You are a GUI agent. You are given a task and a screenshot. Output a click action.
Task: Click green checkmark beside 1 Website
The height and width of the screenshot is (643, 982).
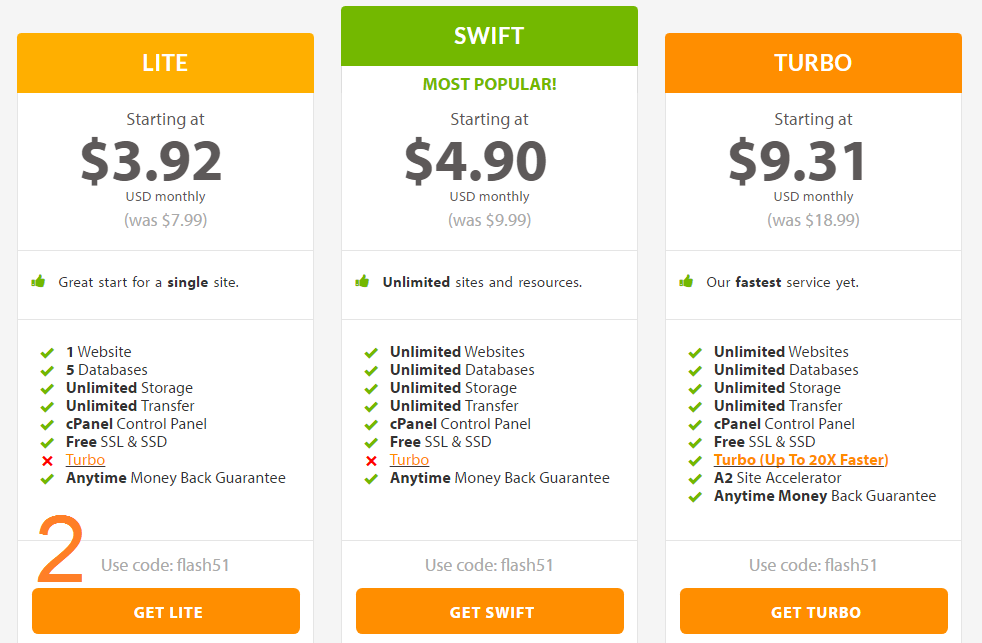[47, 352]
